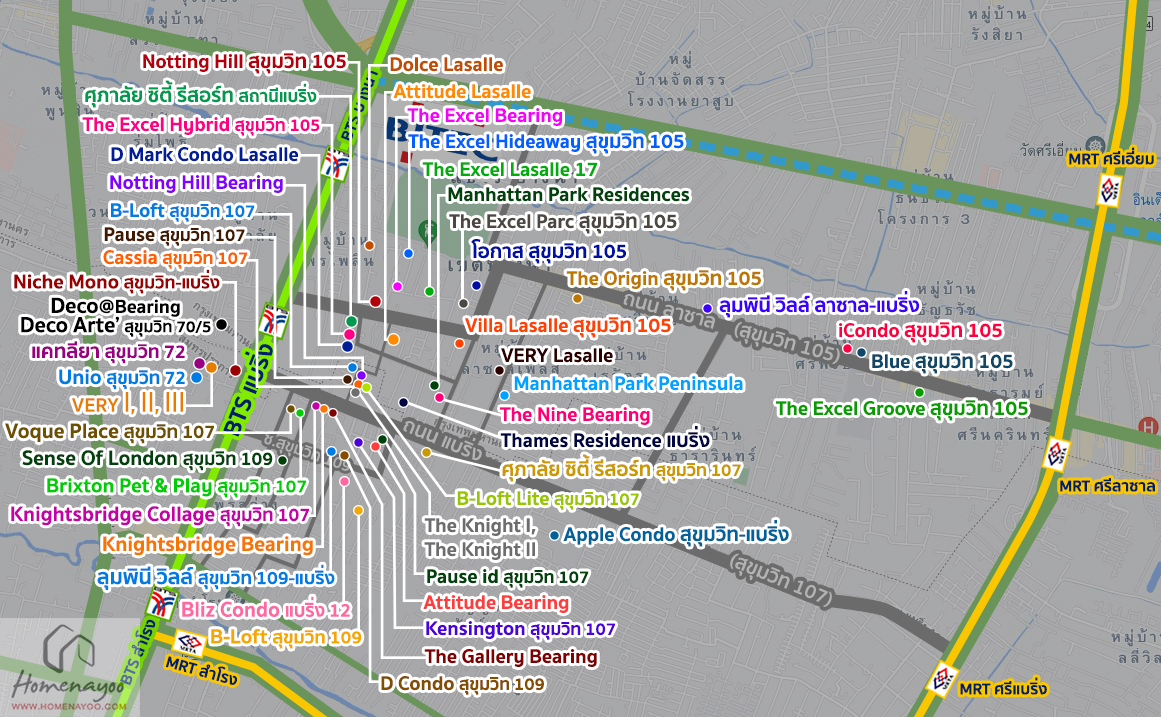Click the dark dot beside VERY Lasalle
This screenshot has height=717, width=1161.
click(499, 370)
